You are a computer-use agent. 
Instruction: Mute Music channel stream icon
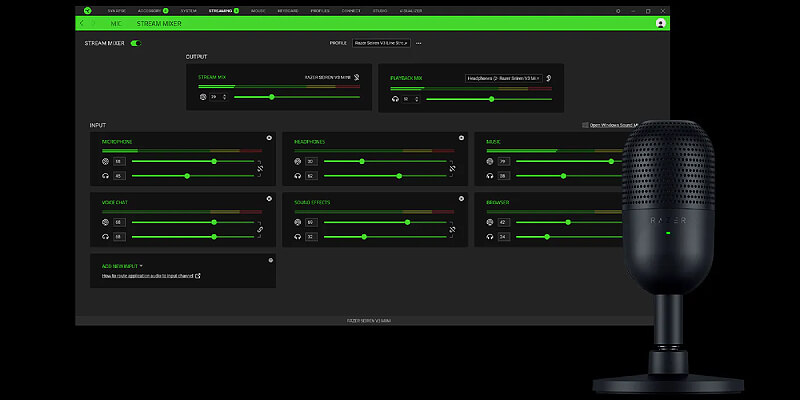[490, 161]
